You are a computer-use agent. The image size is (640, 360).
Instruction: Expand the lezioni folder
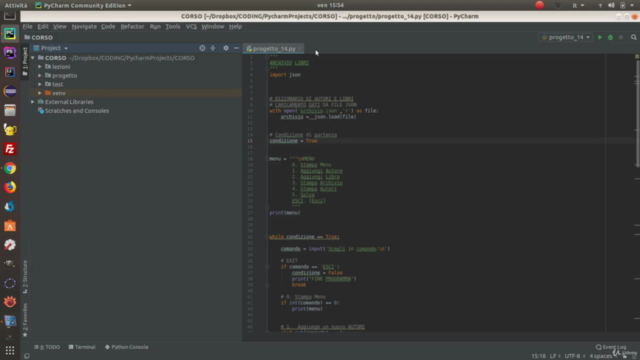click(x=40, y=67)
